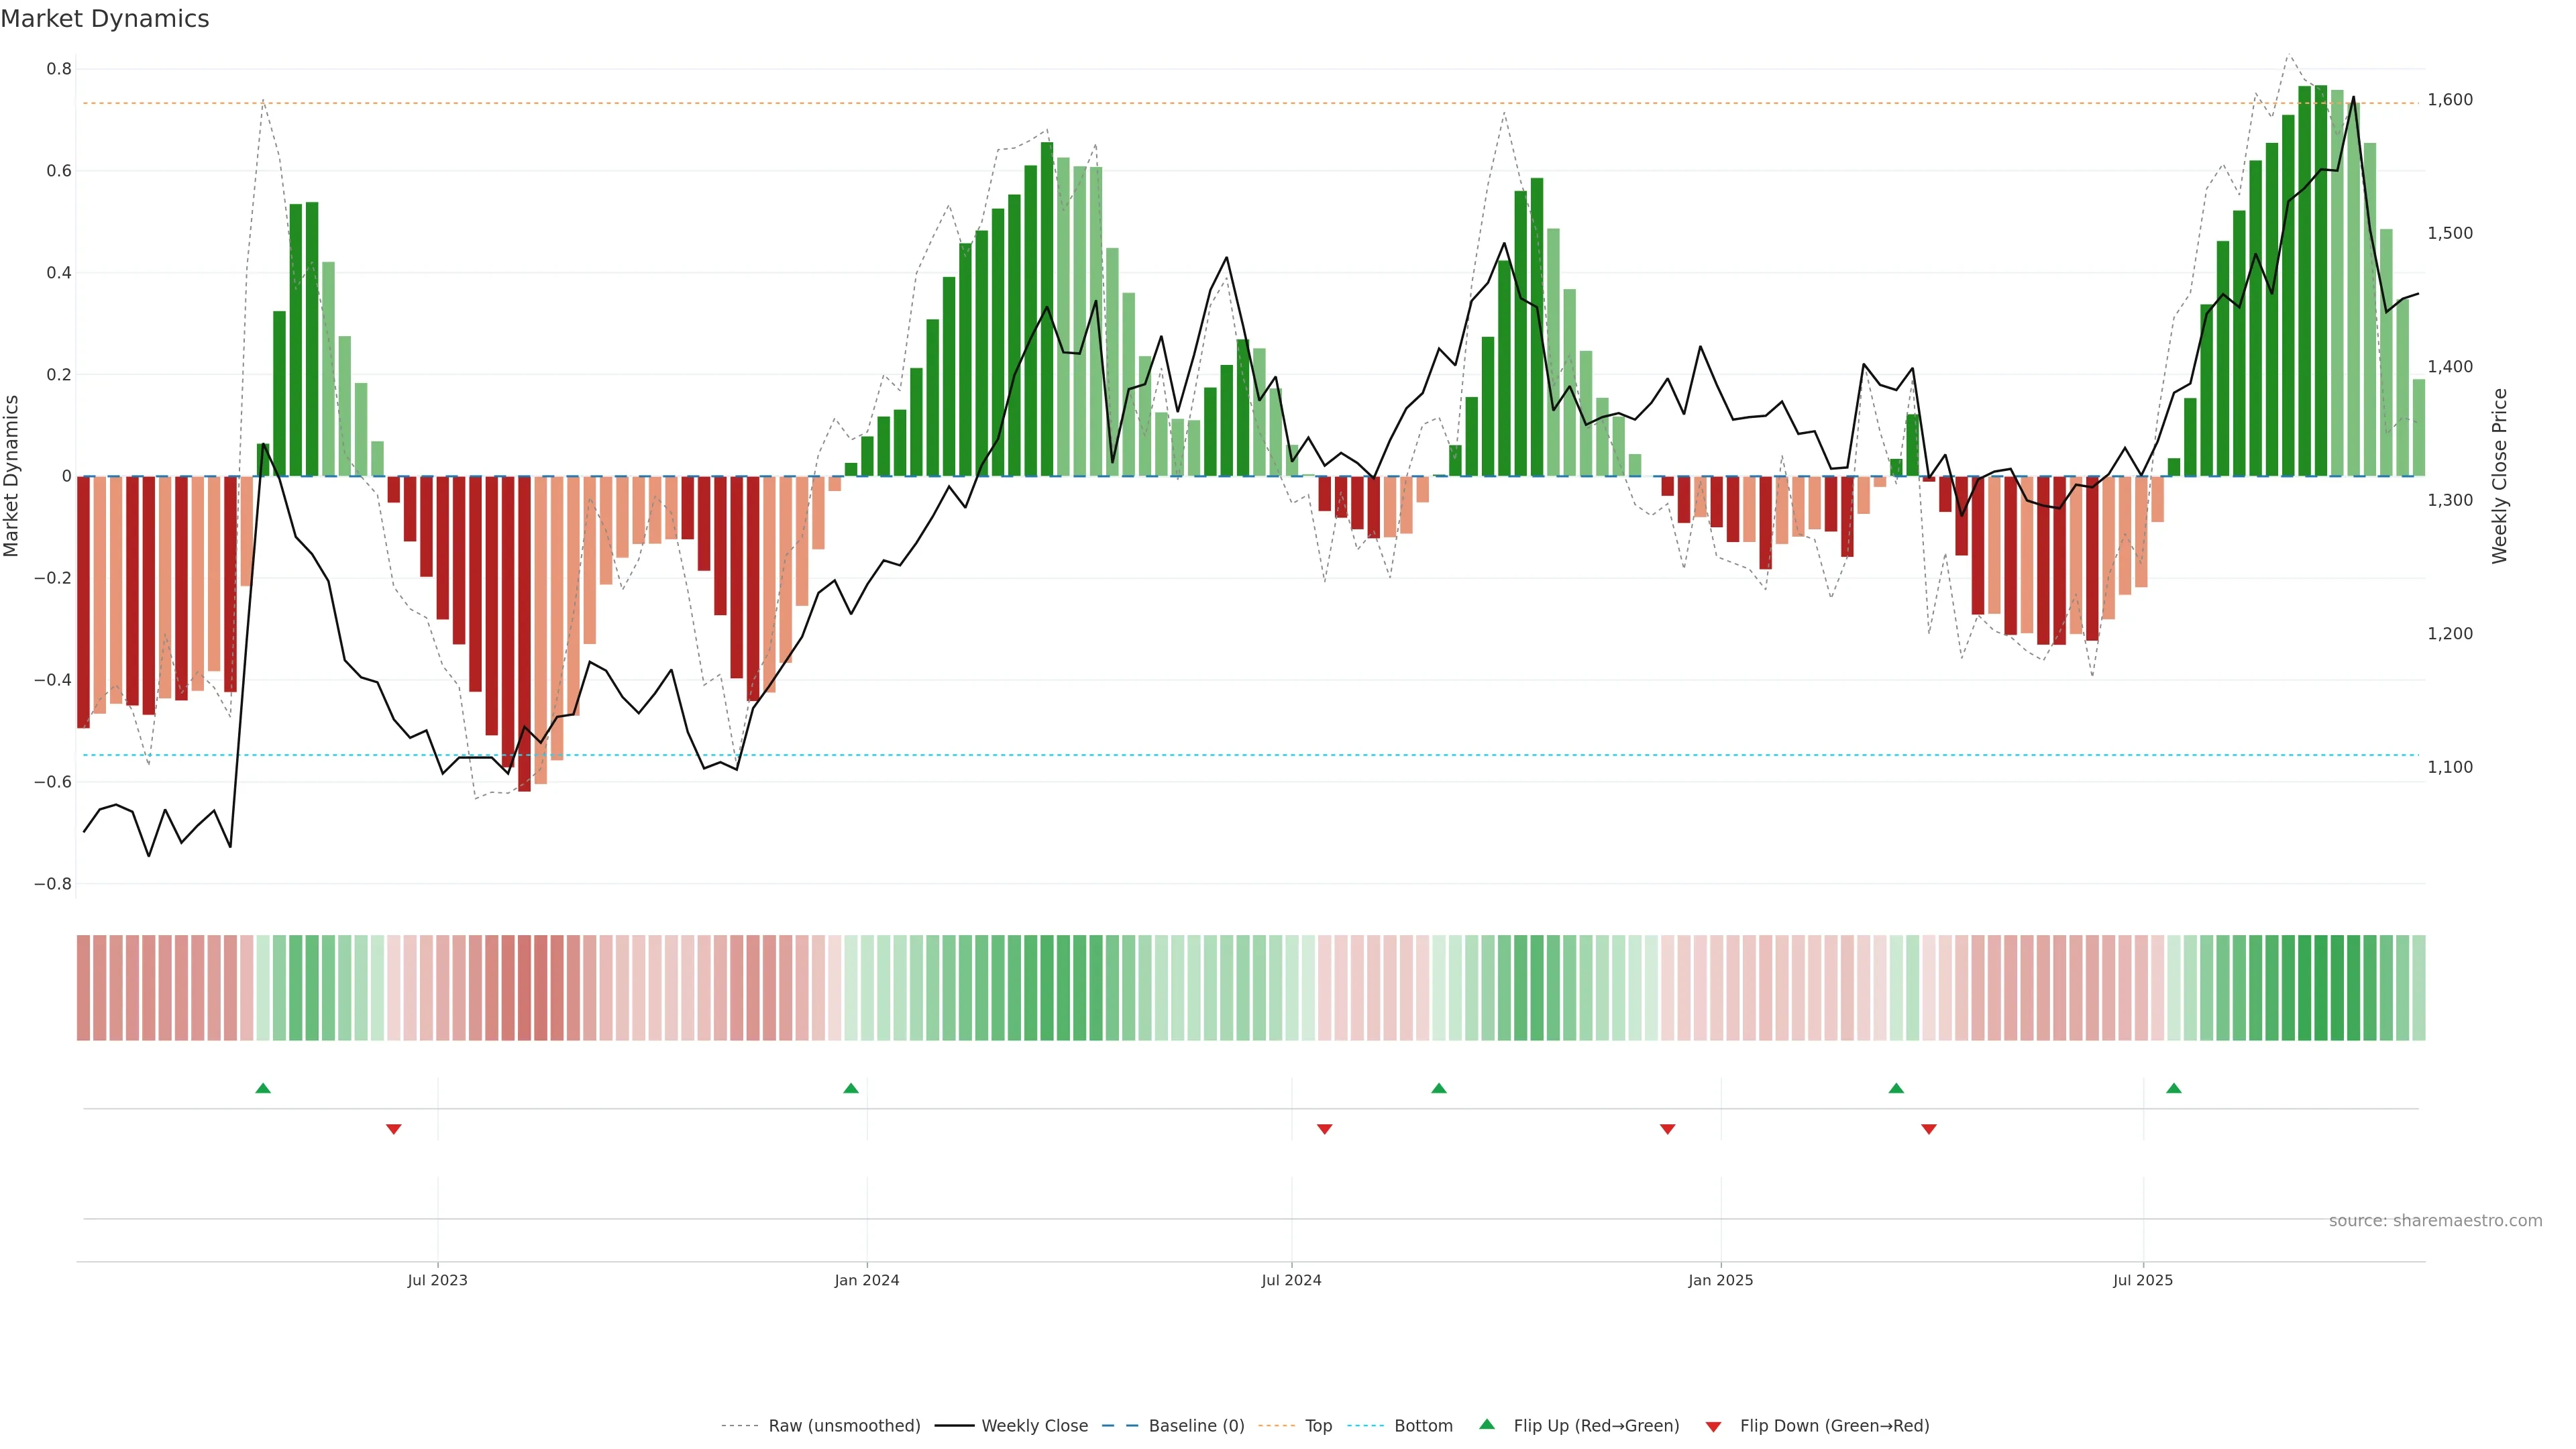Click the flip-up marker near Jan 2024
The height and width of the screenshot is (1449, 2576).
[851, 1088]
